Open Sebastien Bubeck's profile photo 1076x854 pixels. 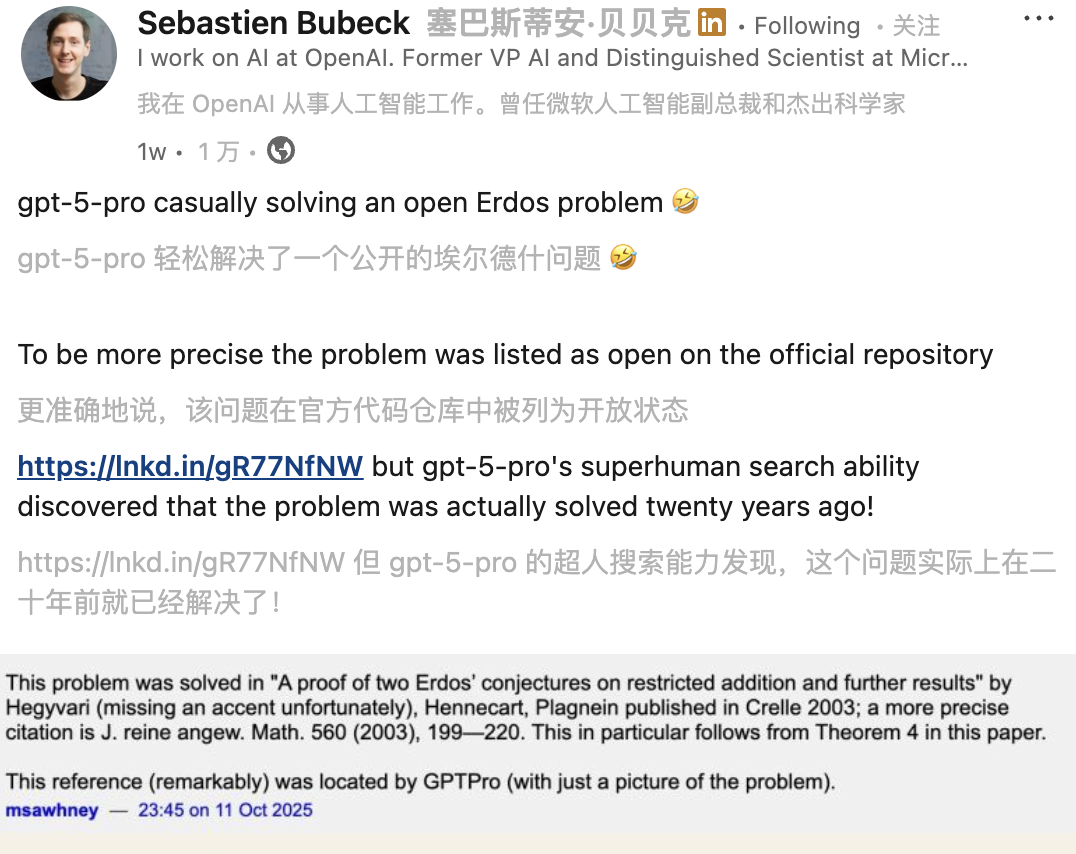click(x=69, y=54)
